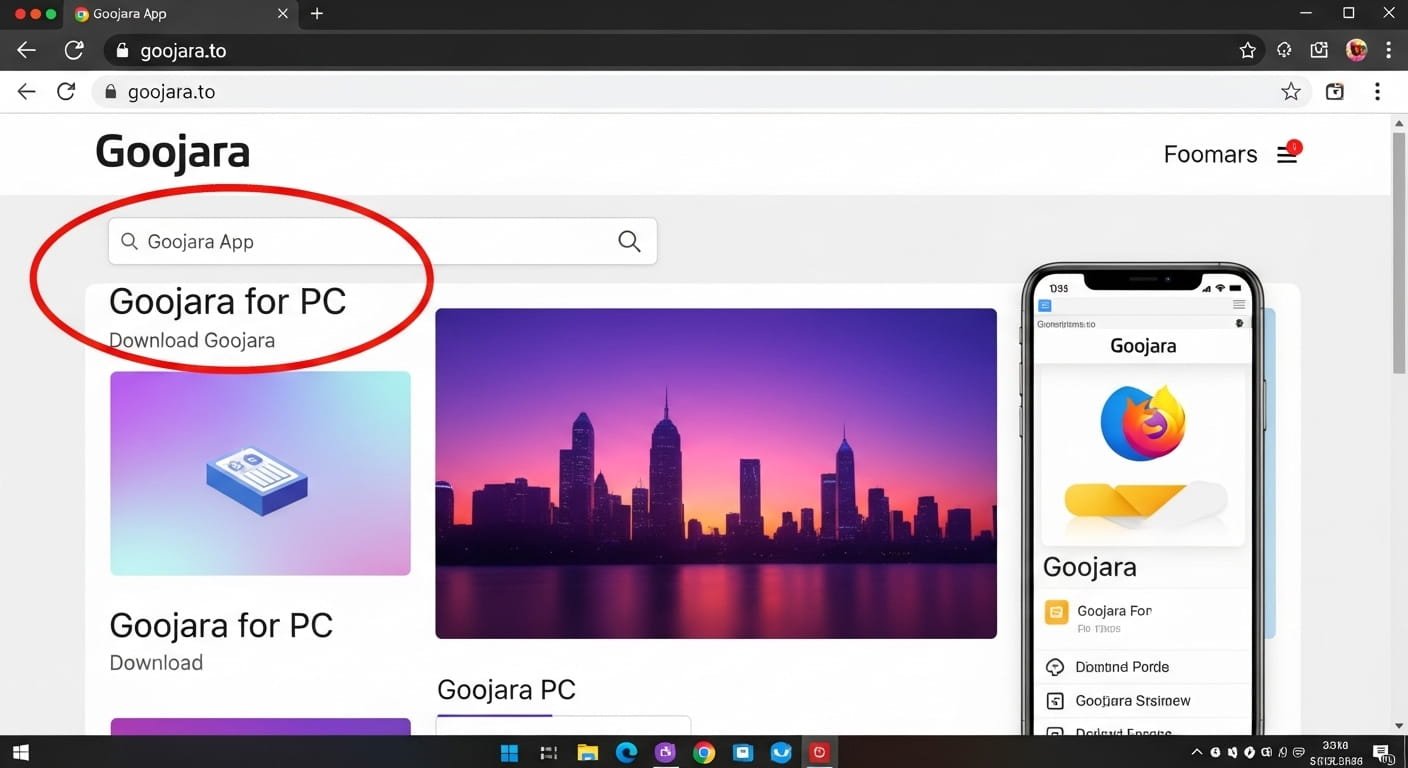This screenshot has width=1408, height=768.
Task: Open the hamburger menu beside Foomars
Action: (1287, 155)
